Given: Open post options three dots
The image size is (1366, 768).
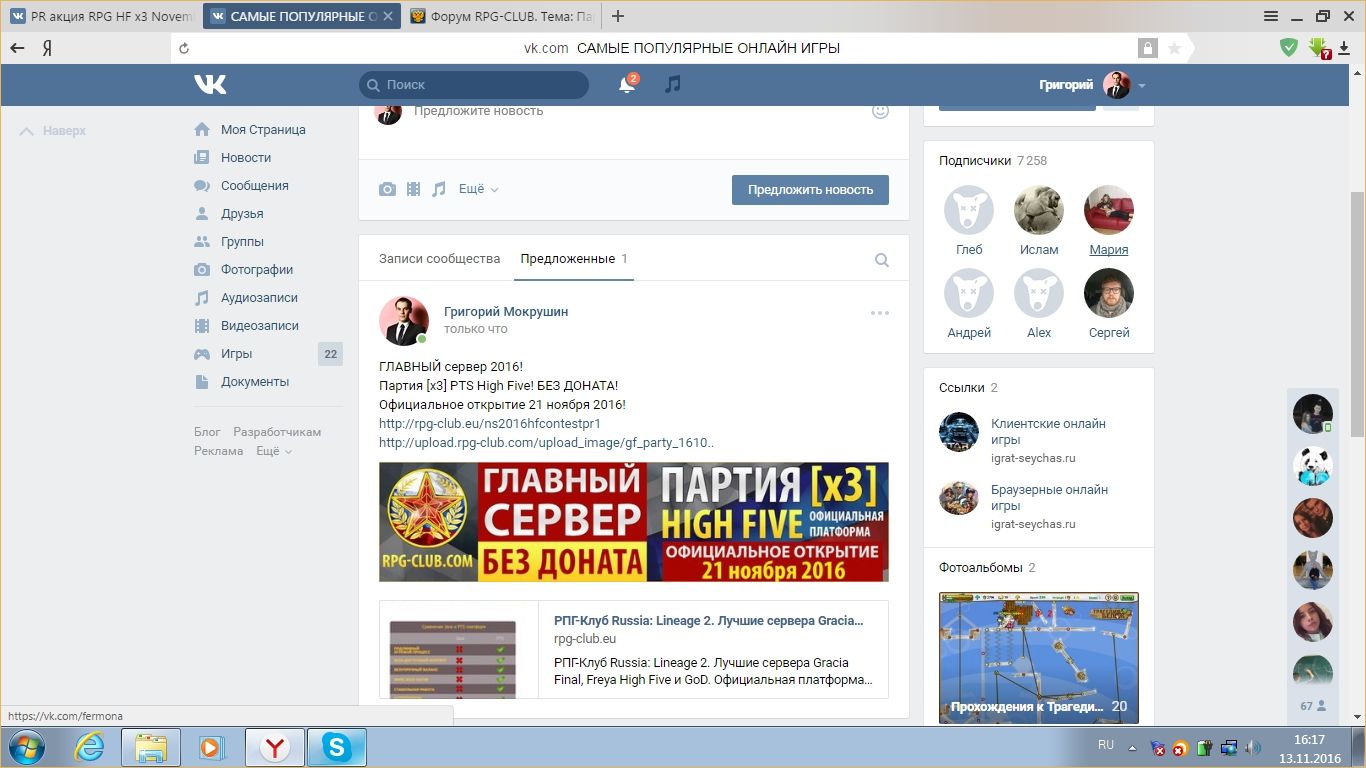Looking at the screenshot, I should [x=880, y=313].
